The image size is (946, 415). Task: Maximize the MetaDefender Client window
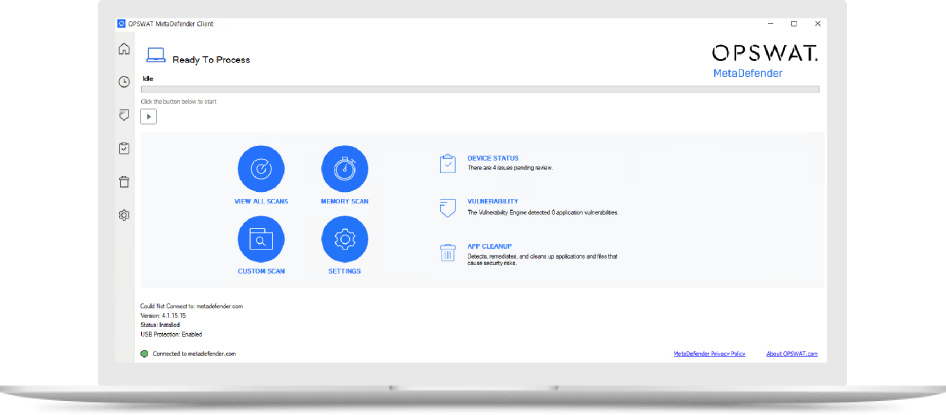pos(794,24)
